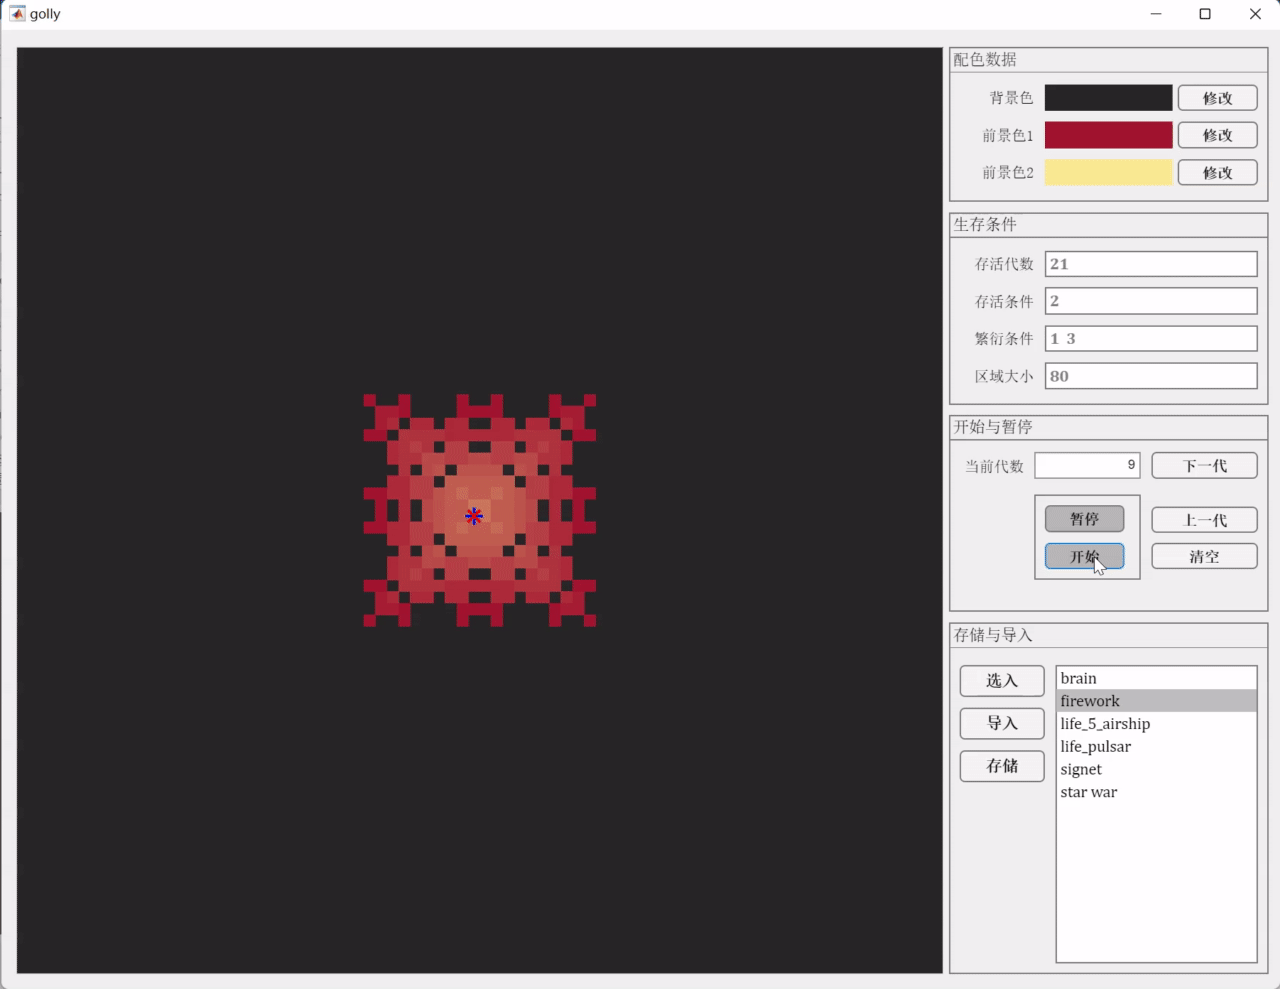Screen dimensions: 1280x989
Task: Click the 区域大小 input field
Action: point(1151,376)
